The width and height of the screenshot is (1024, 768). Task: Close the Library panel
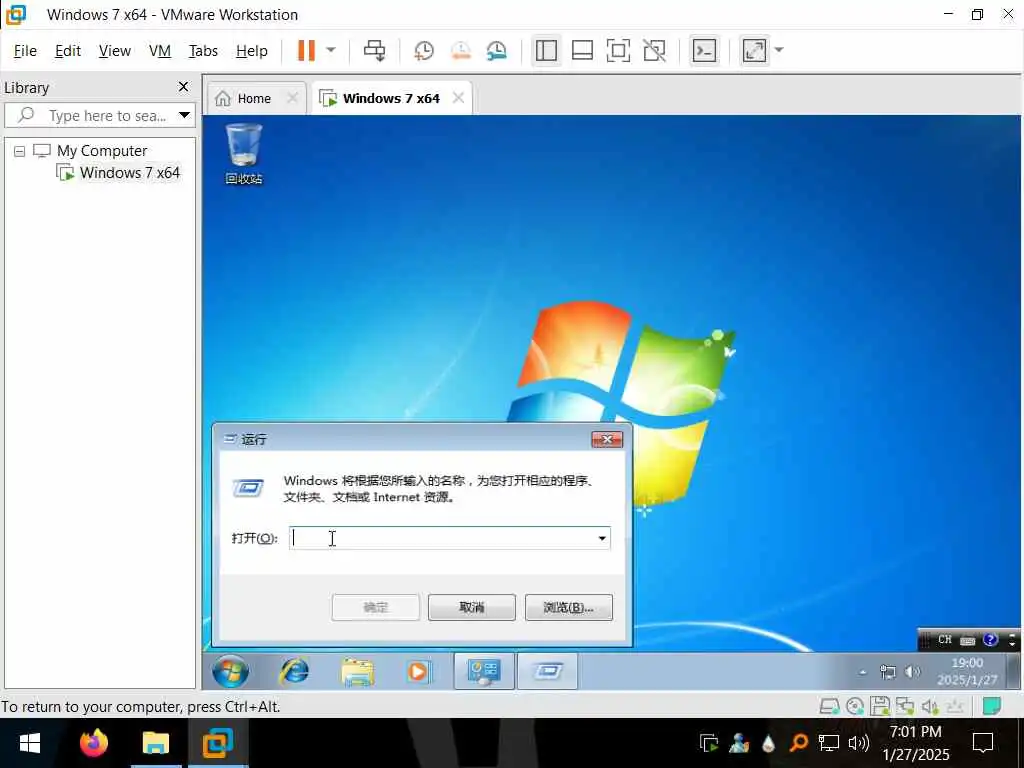pyautogui.click(x=184, y=87)
